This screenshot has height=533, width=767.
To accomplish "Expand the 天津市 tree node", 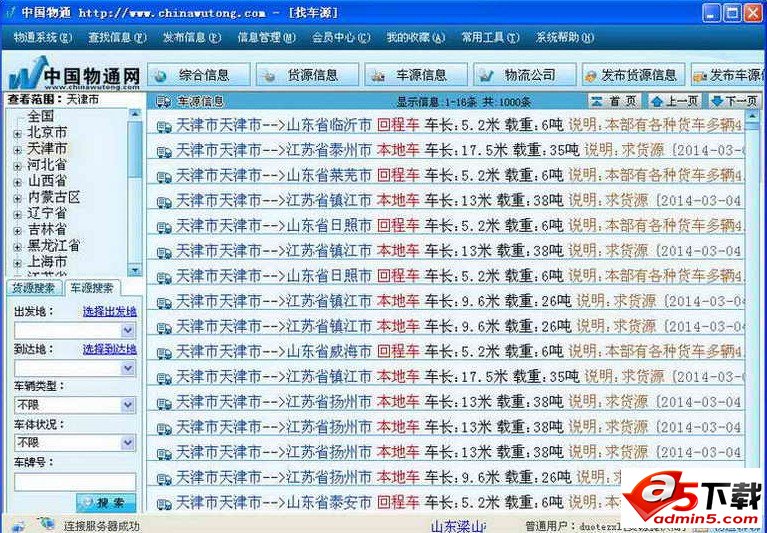I will pyautogui.click(x=18, y=150).
